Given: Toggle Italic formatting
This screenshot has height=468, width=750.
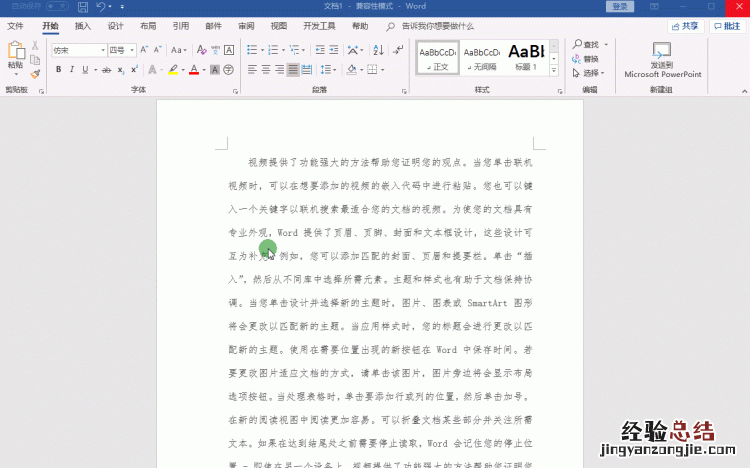Looking at the screenshot, I should 71,70.
